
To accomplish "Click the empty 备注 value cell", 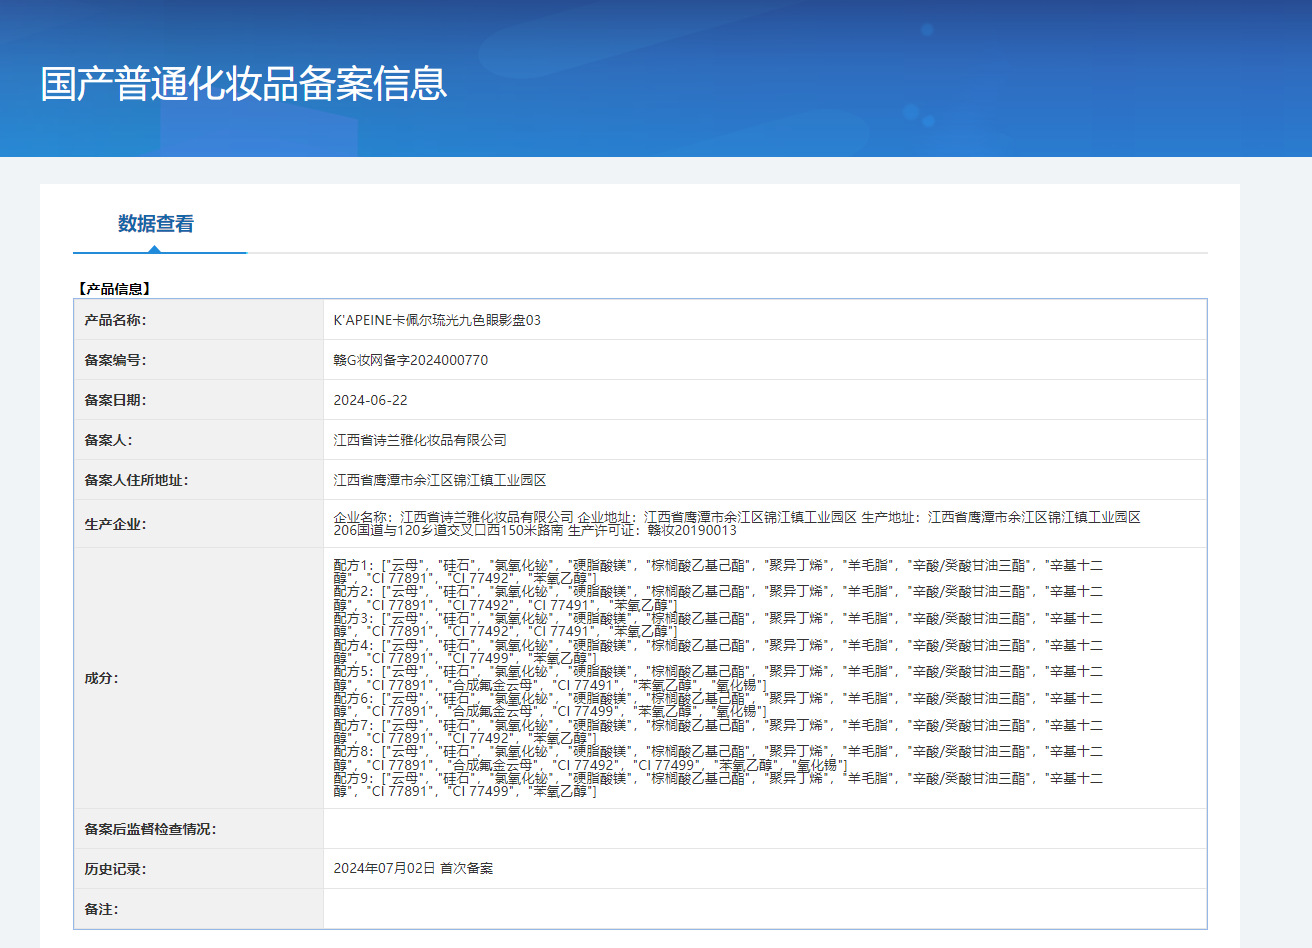I will tap(764, 909).
